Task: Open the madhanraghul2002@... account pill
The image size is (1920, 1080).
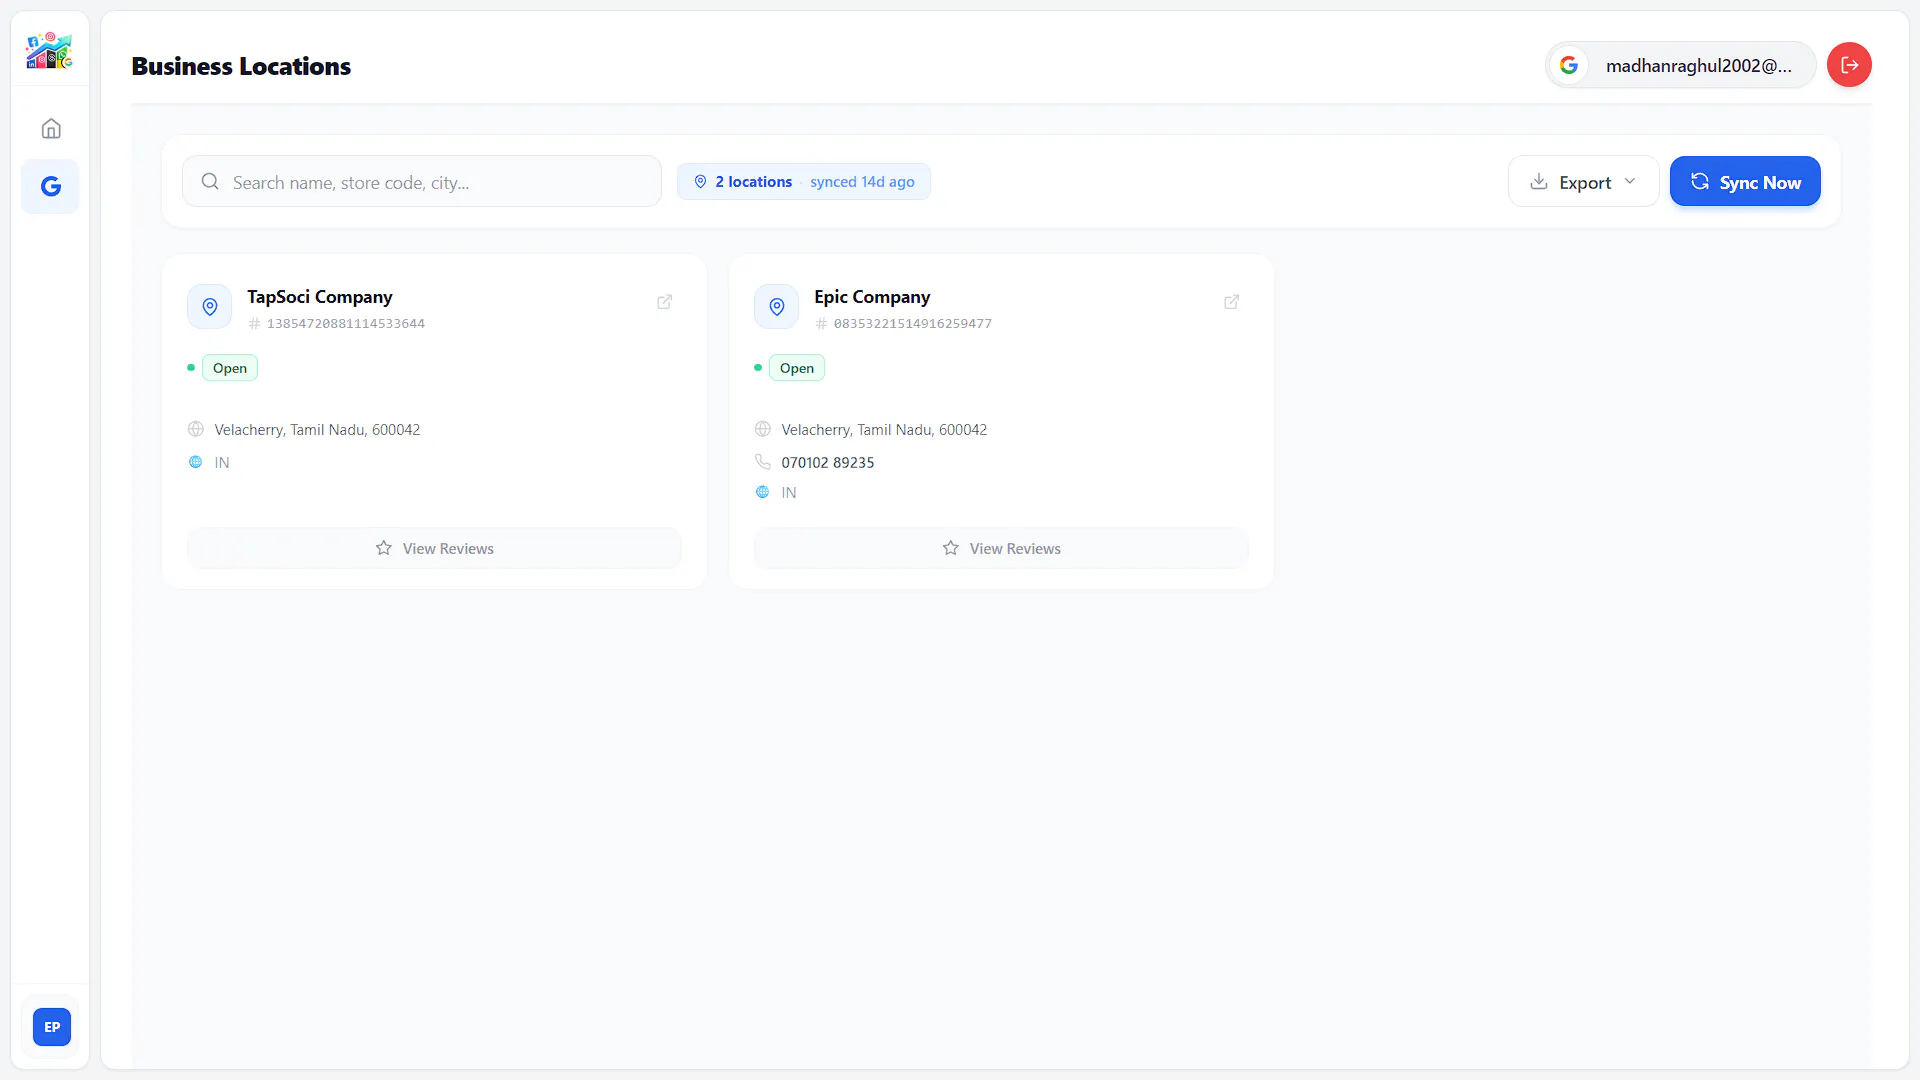Action: (1681, 65)
